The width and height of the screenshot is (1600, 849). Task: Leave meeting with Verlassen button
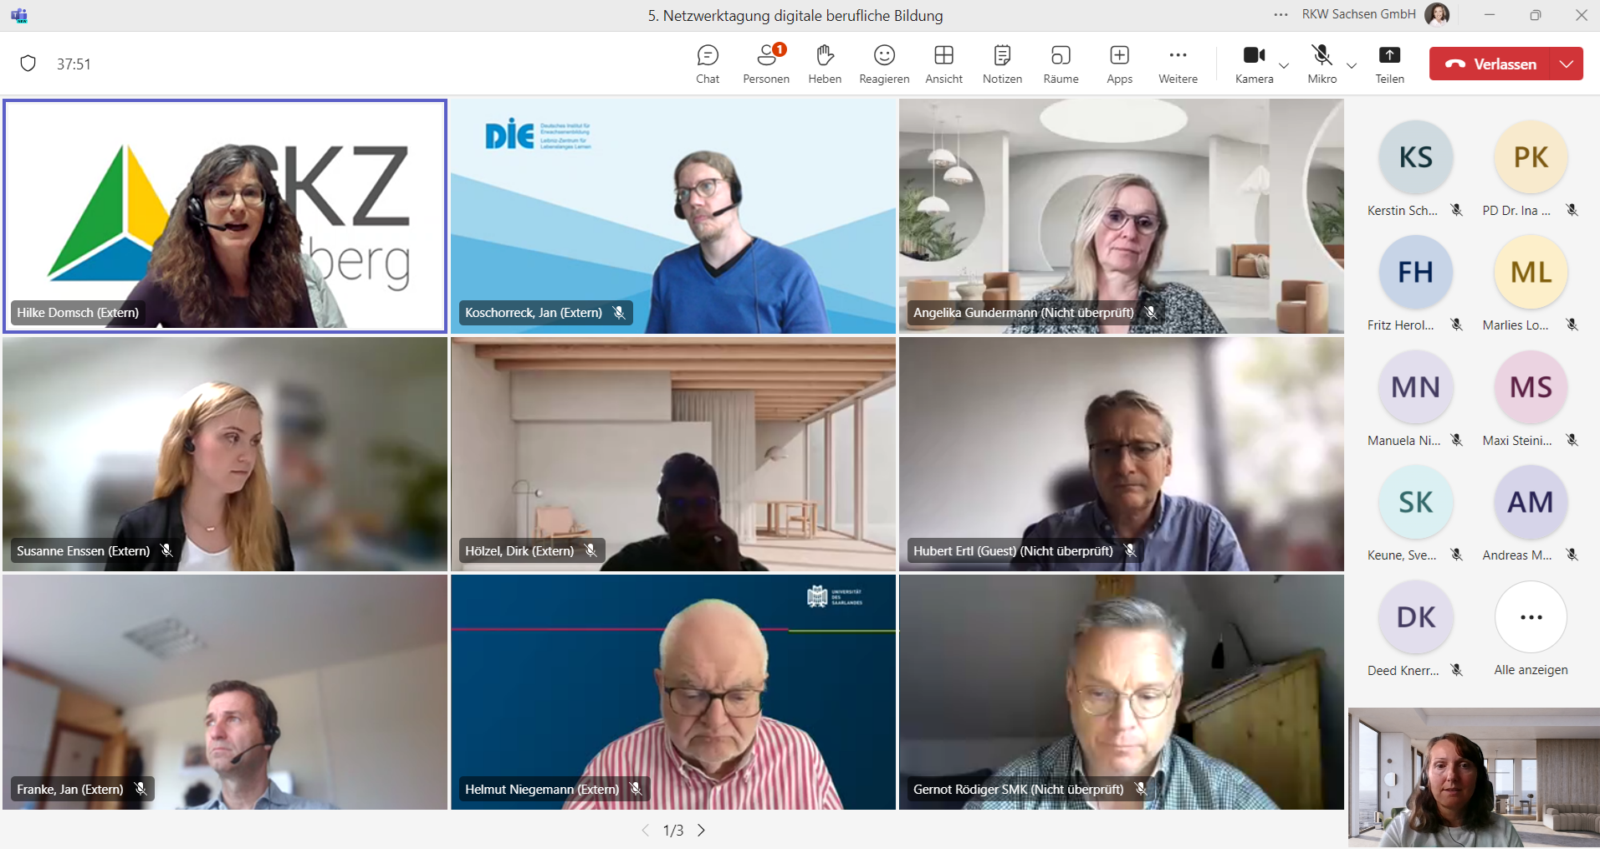coord(1490,64)
